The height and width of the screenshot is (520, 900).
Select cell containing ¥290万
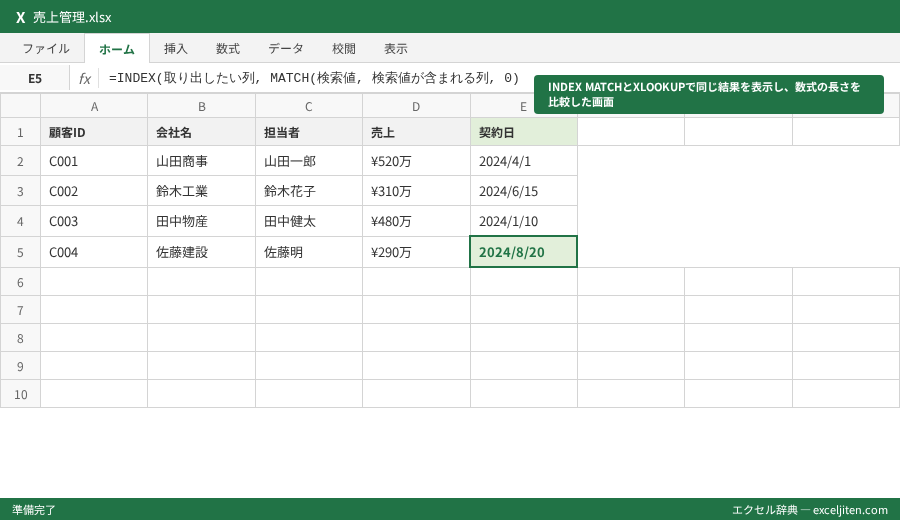click(416, 252)
